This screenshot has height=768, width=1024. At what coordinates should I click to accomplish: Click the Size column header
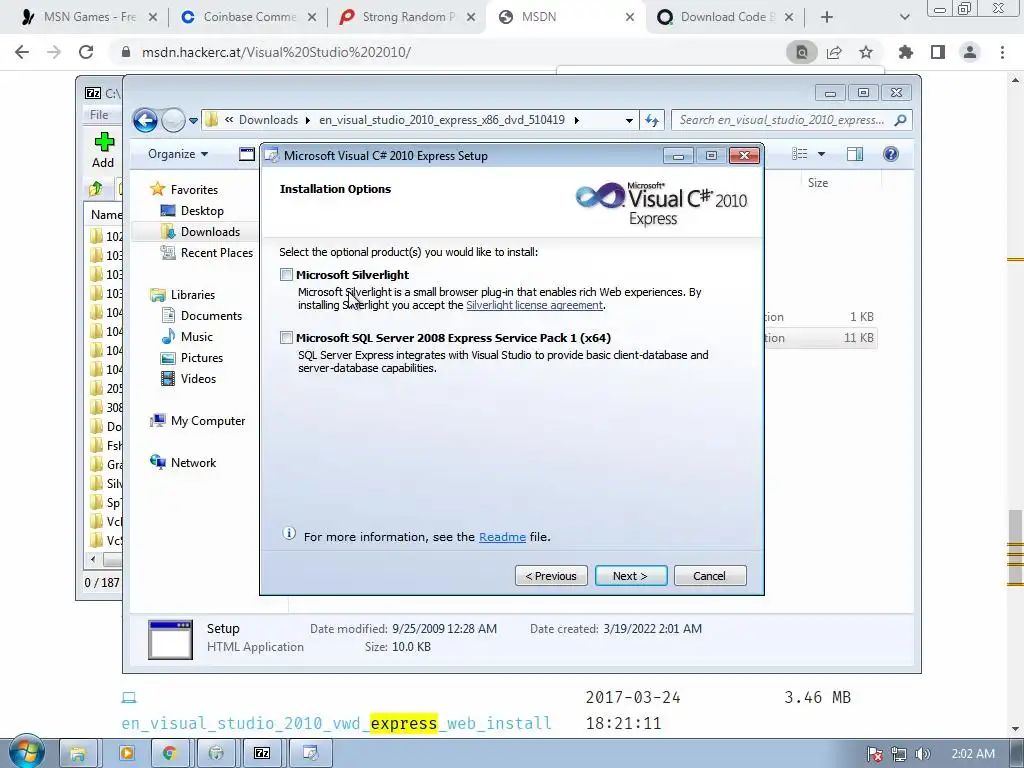tap(818, 184)
